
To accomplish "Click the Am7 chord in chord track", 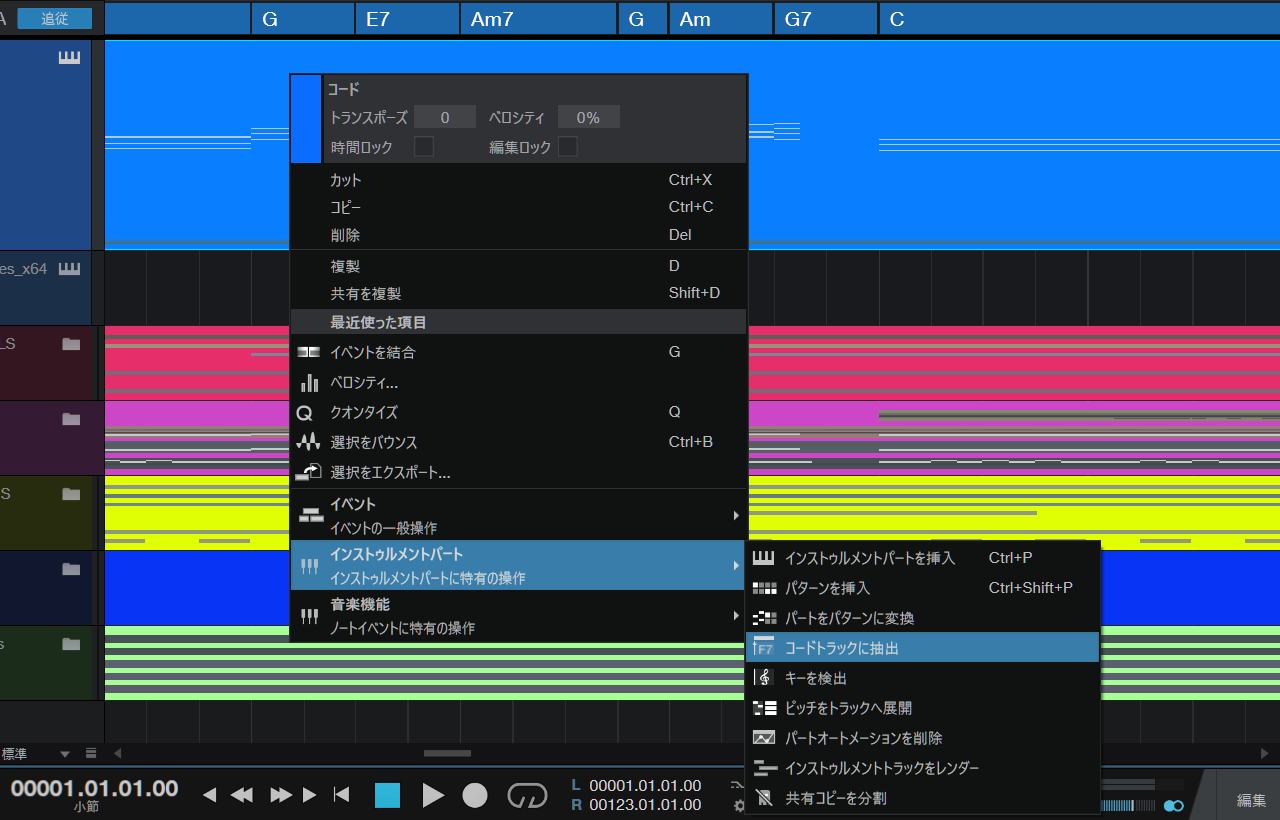I will click(538, 19).
